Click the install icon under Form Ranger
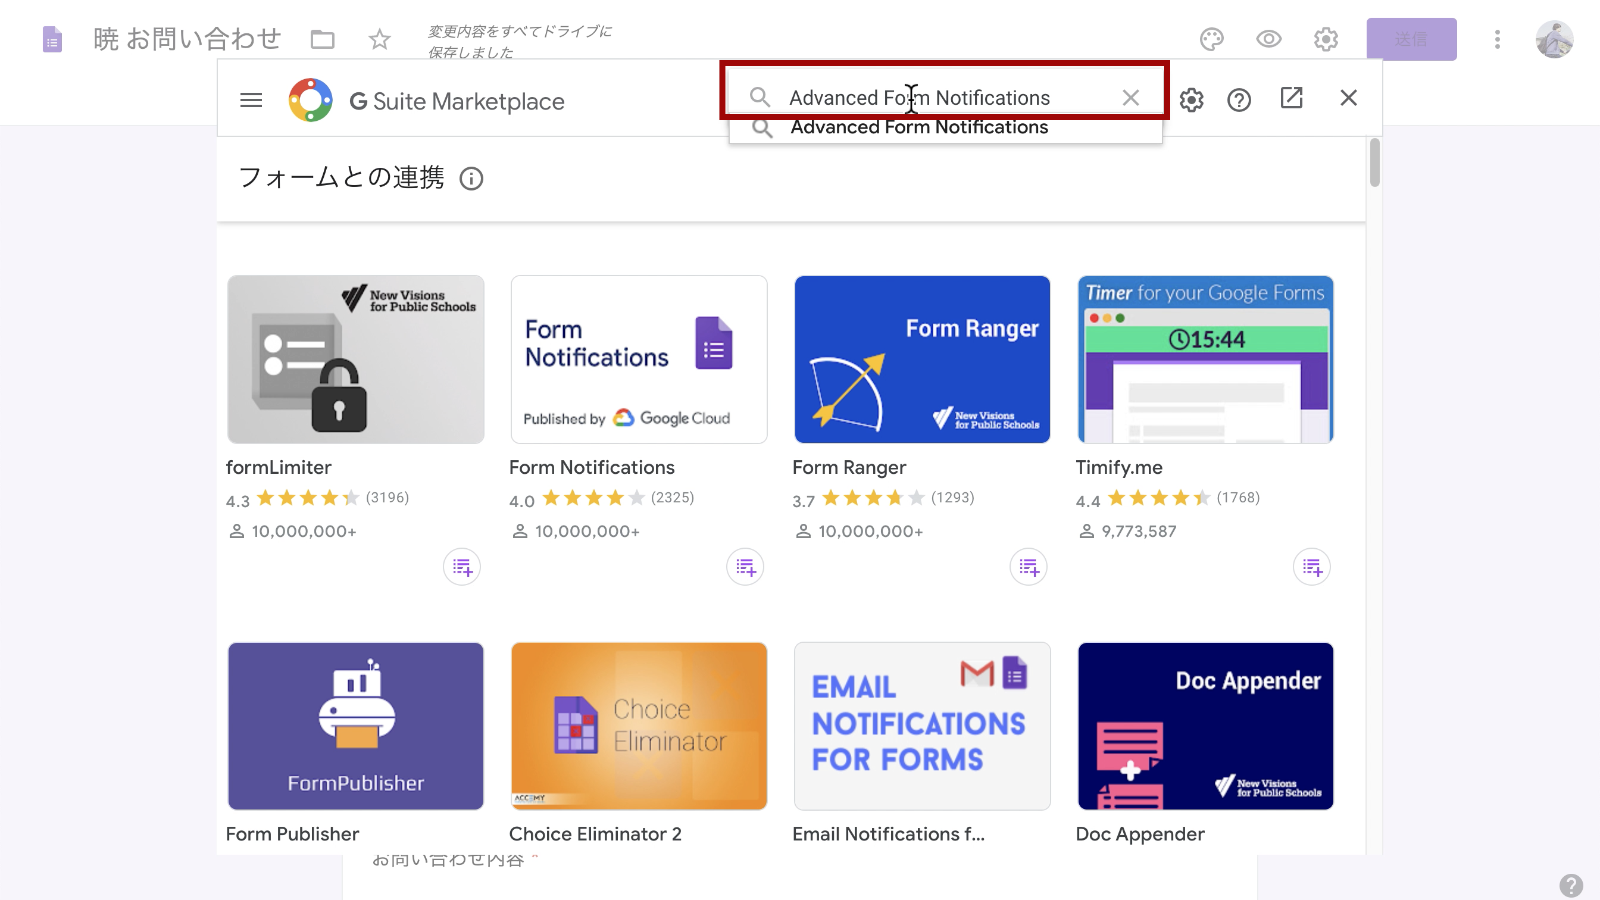The height and width of the screenshot is (900, 1600). [1029, 567]
